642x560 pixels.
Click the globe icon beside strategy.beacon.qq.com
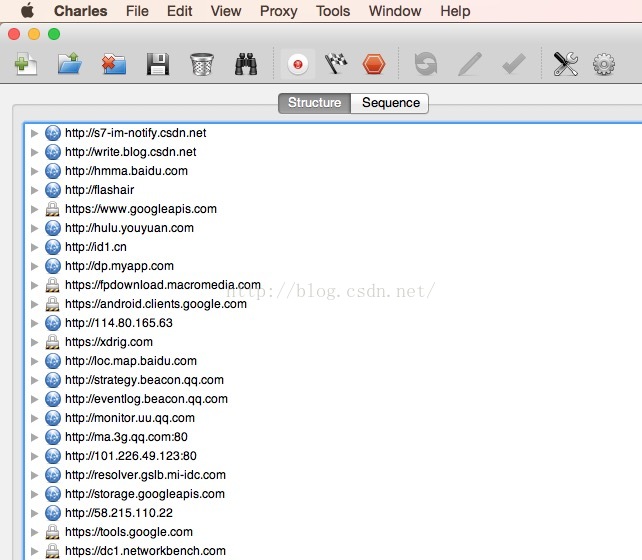[x=53, y=380]
